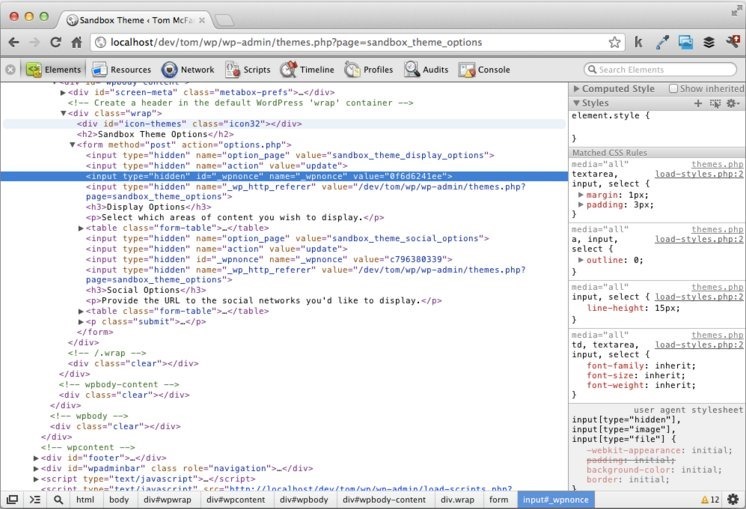
Task: Add a new style rule with plus icon
Action: click(698, 103)
